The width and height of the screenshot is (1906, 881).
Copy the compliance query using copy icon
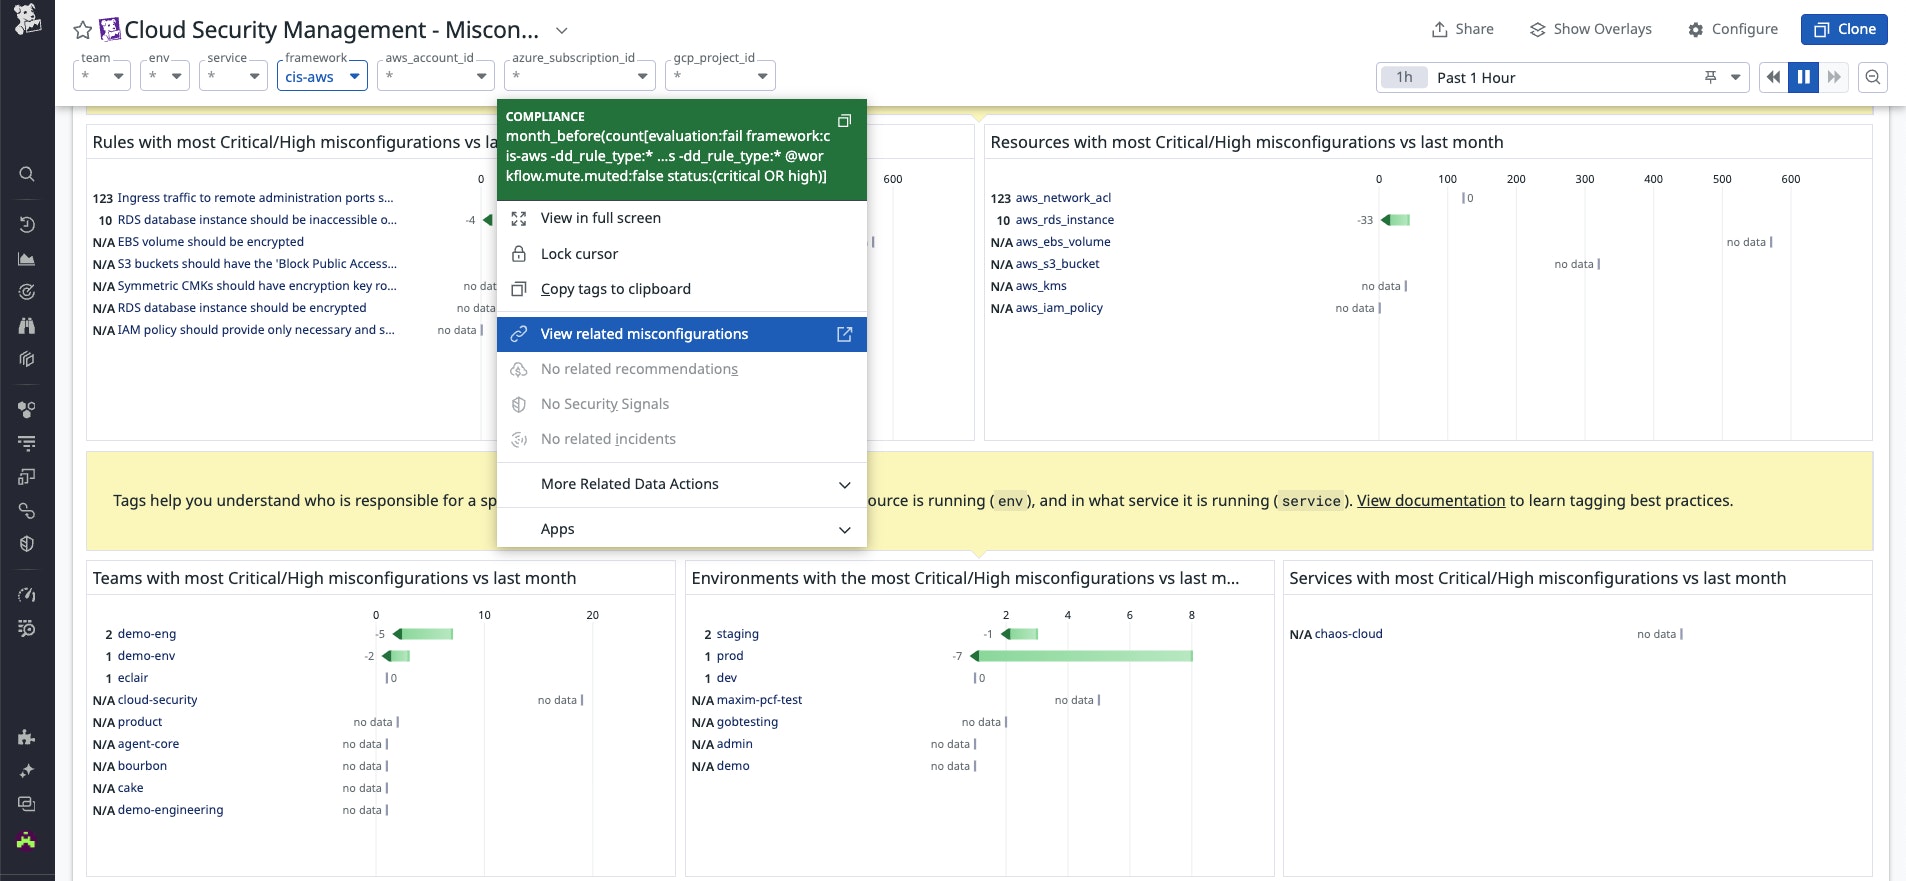point(844,121)
